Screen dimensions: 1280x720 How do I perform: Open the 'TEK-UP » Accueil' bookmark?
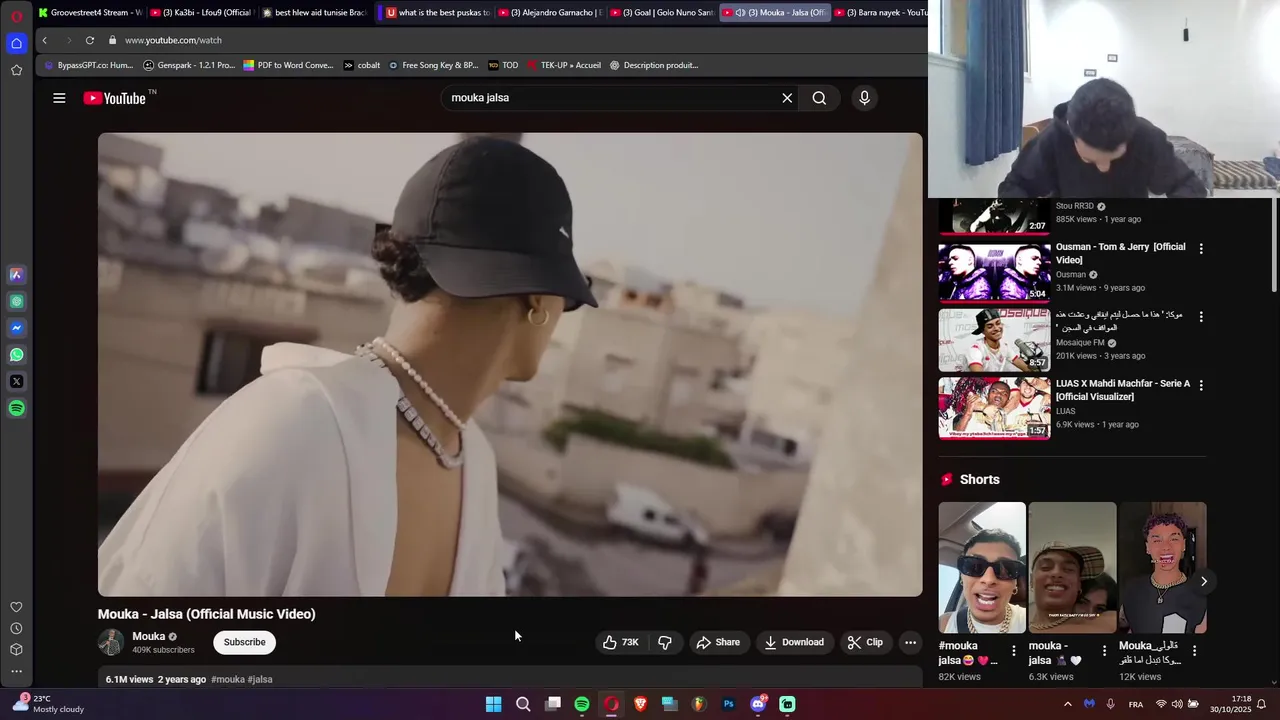pyautogui.click(x=564, y=65)
